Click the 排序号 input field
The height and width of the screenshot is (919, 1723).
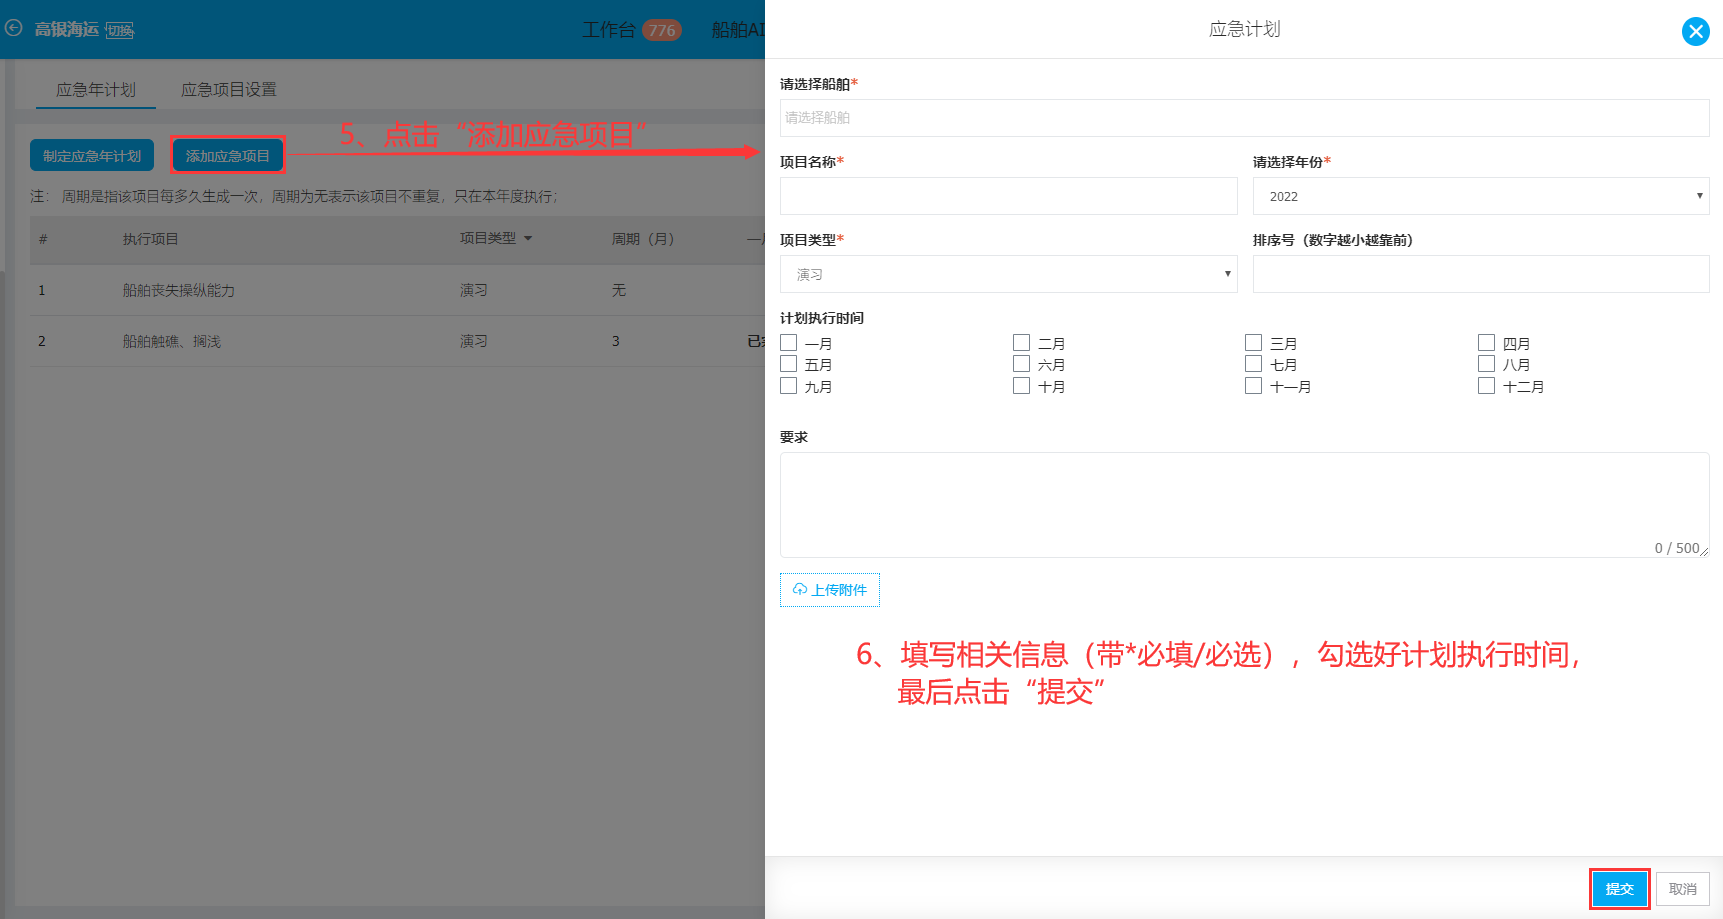pos(1480,274)
